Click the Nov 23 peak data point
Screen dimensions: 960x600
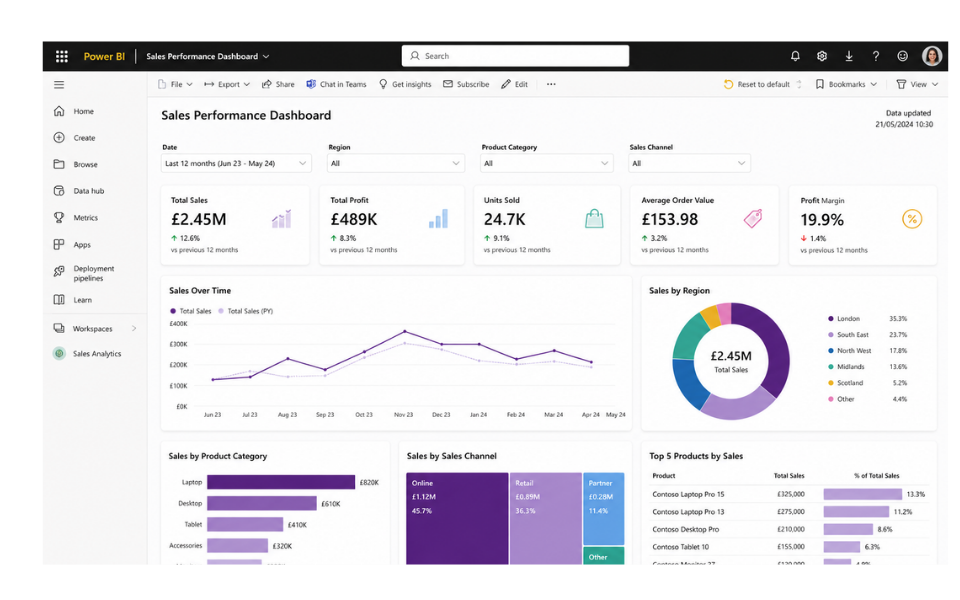tap(404, 331)
